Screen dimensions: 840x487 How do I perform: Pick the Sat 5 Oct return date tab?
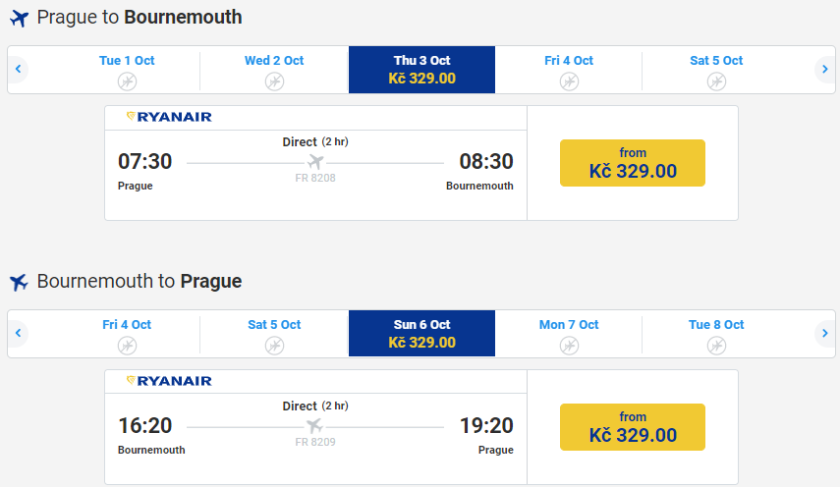coord(274,333)
